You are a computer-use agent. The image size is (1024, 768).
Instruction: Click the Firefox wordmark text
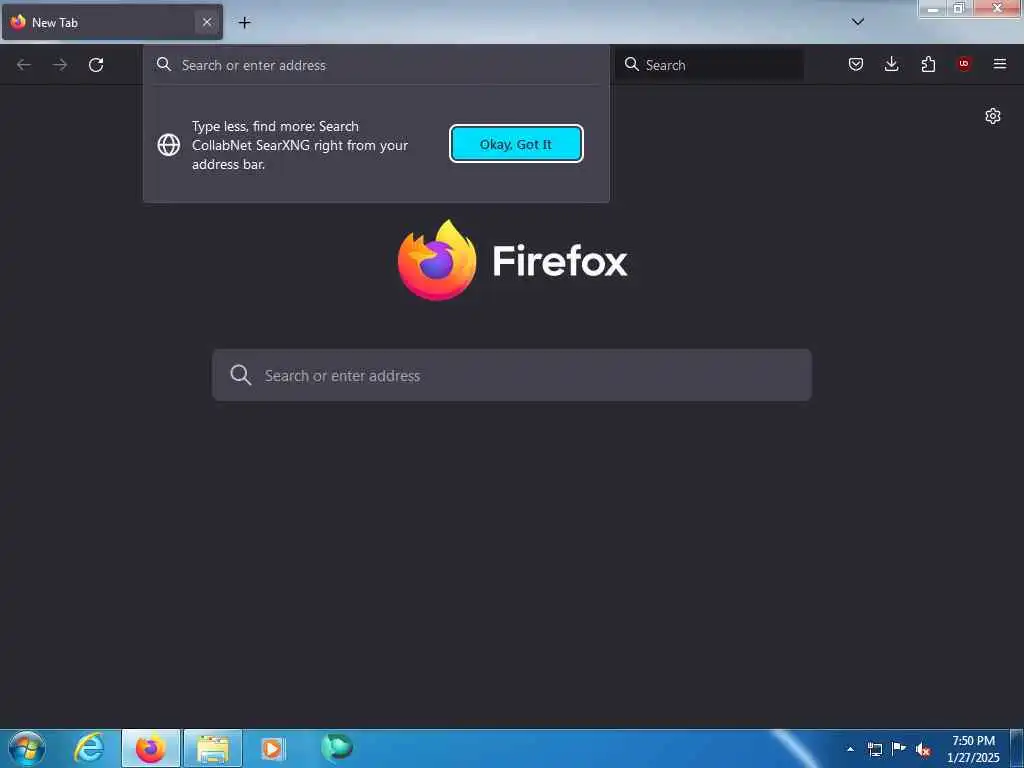click(x=560, y=261)
